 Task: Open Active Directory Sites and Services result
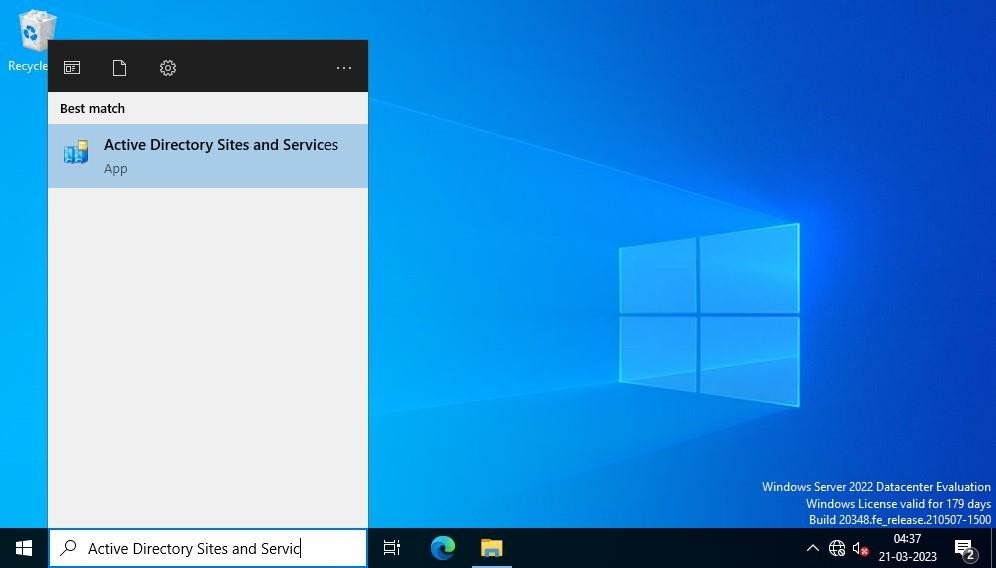point(208,156)
